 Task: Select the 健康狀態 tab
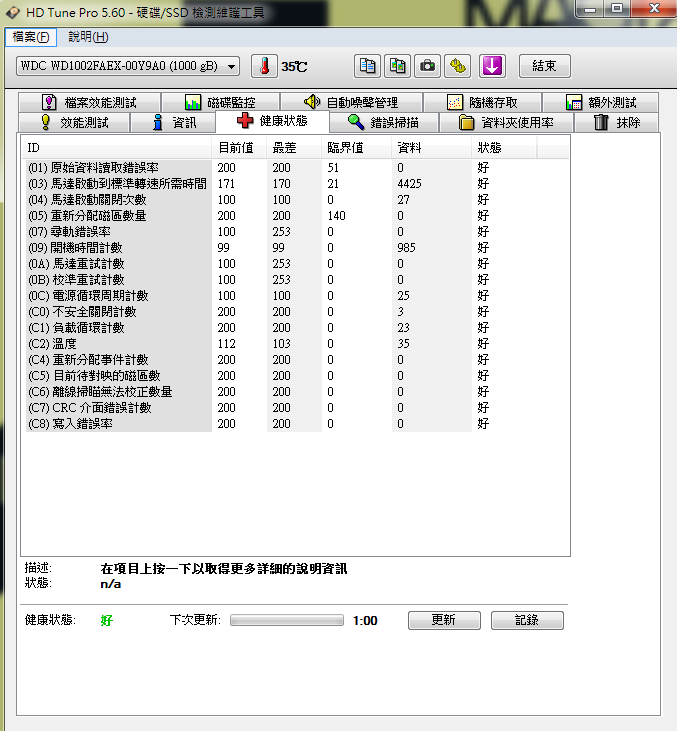(x=272, y=121)
